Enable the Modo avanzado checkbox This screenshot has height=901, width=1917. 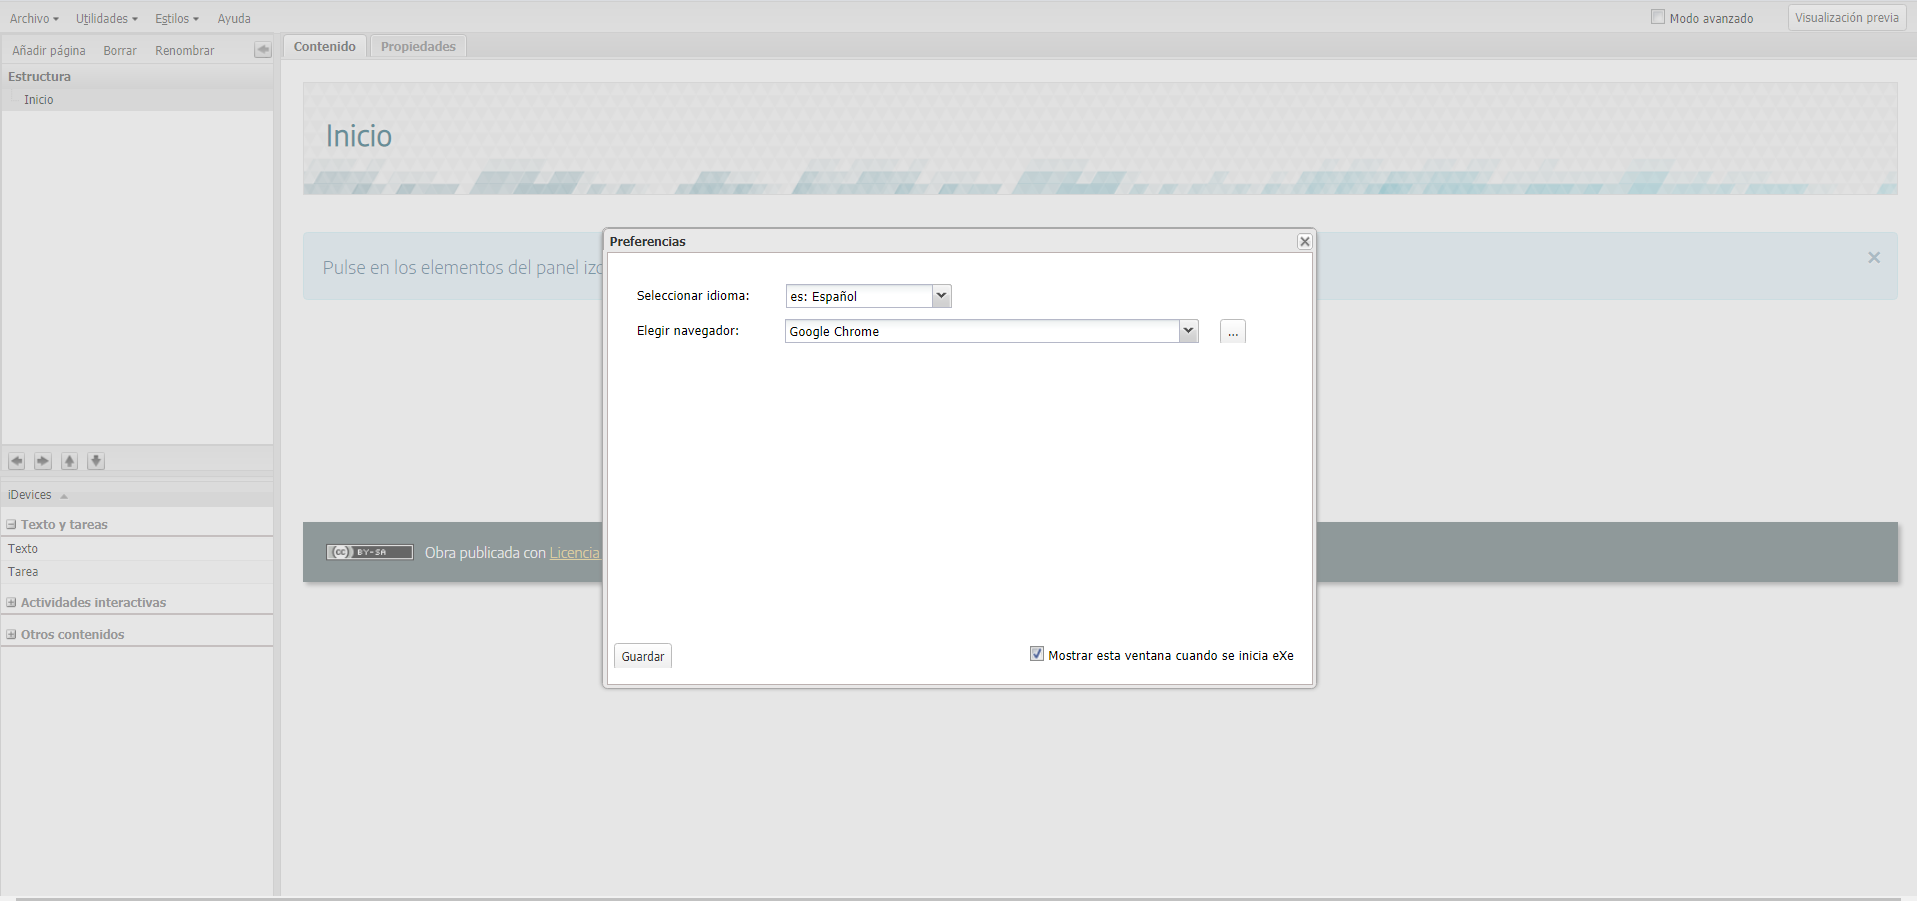coord(1657,17)
